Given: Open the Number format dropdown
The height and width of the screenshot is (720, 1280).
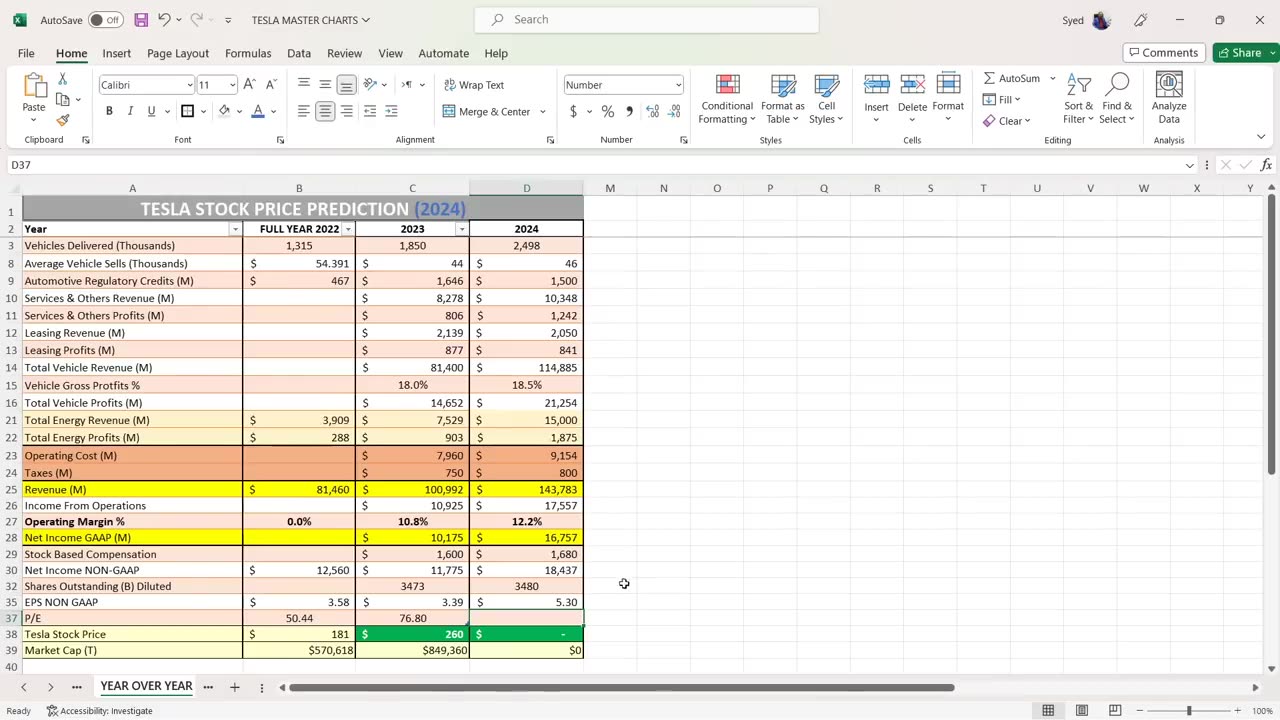Looking at the screenshot, I should (x=678, y=85).
